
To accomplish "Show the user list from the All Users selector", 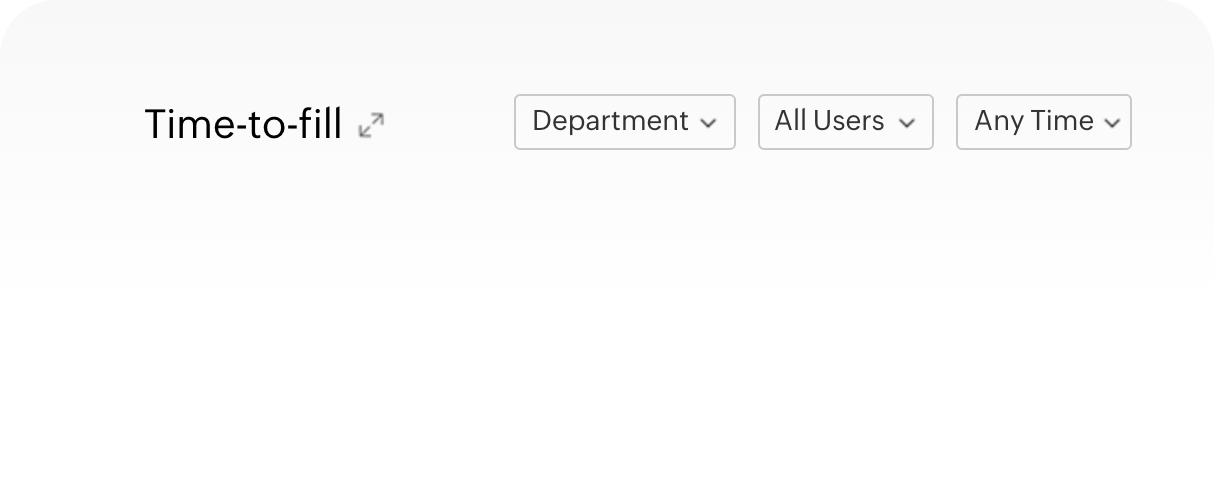I will 846,122.
